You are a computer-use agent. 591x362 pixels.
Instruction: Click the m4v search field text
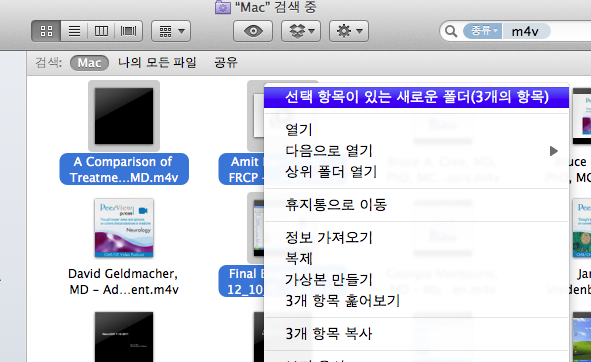click(x=525, y=31)
